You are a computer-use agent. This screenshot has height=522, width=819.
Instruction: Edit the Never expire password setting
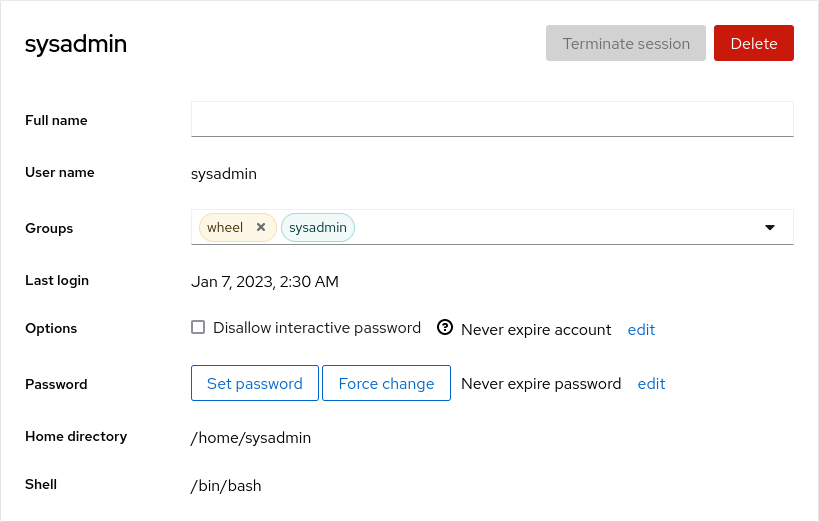point(651,383)
